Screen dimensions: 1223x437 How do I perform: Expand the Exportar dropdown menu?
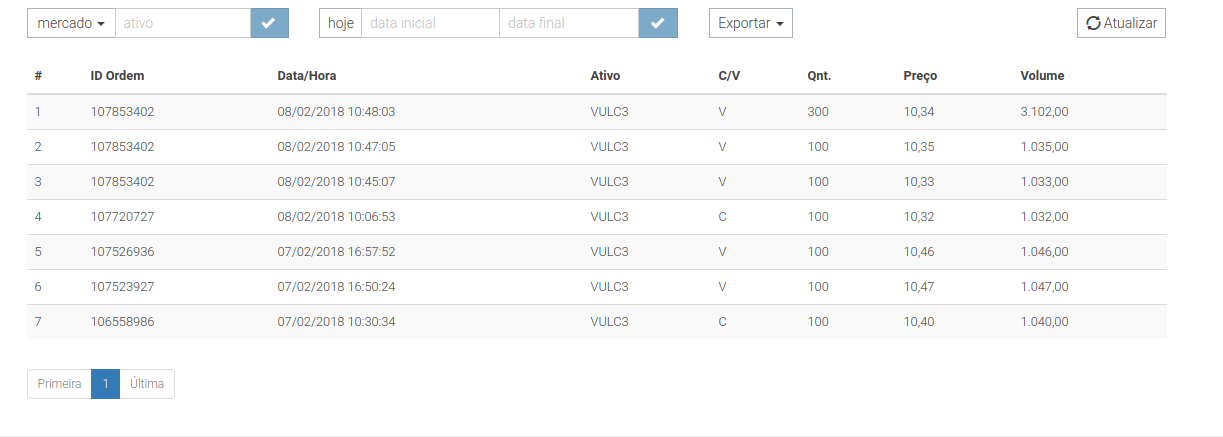[750, 23]
